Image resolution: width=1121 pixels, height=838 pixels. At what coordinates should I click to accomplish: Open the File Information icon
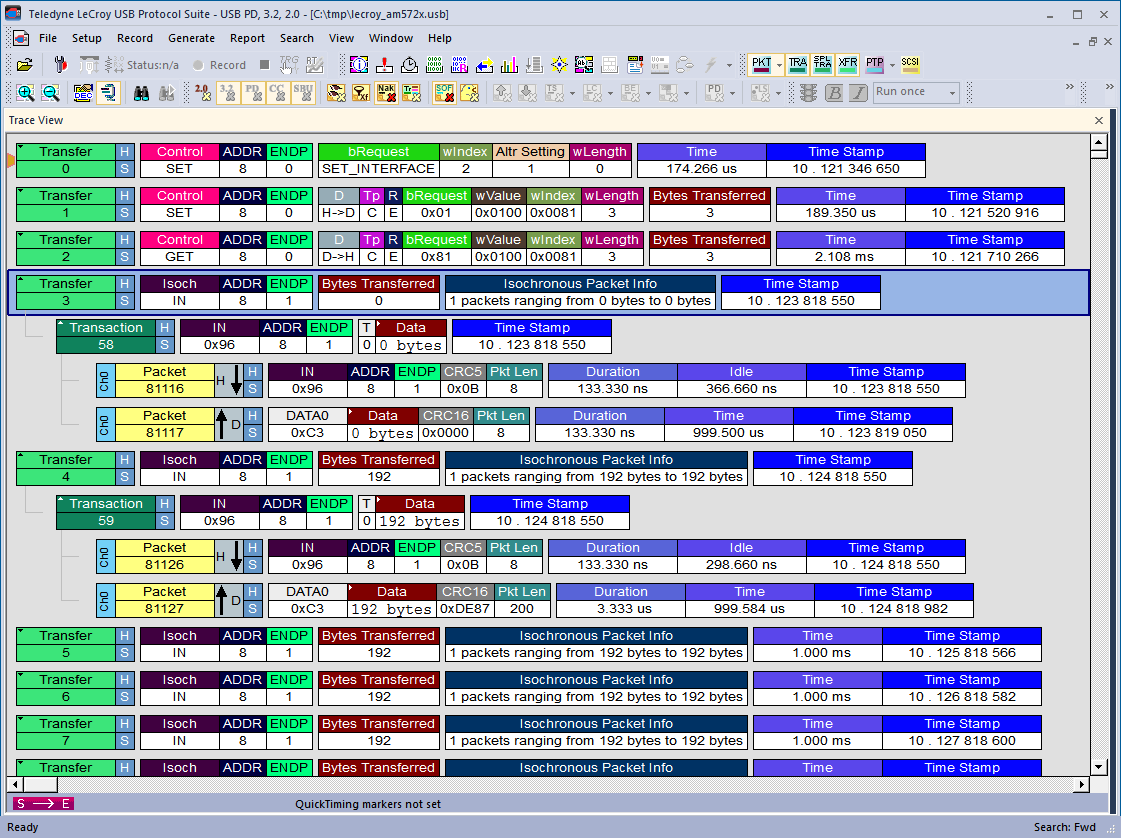tap(359, 65)
